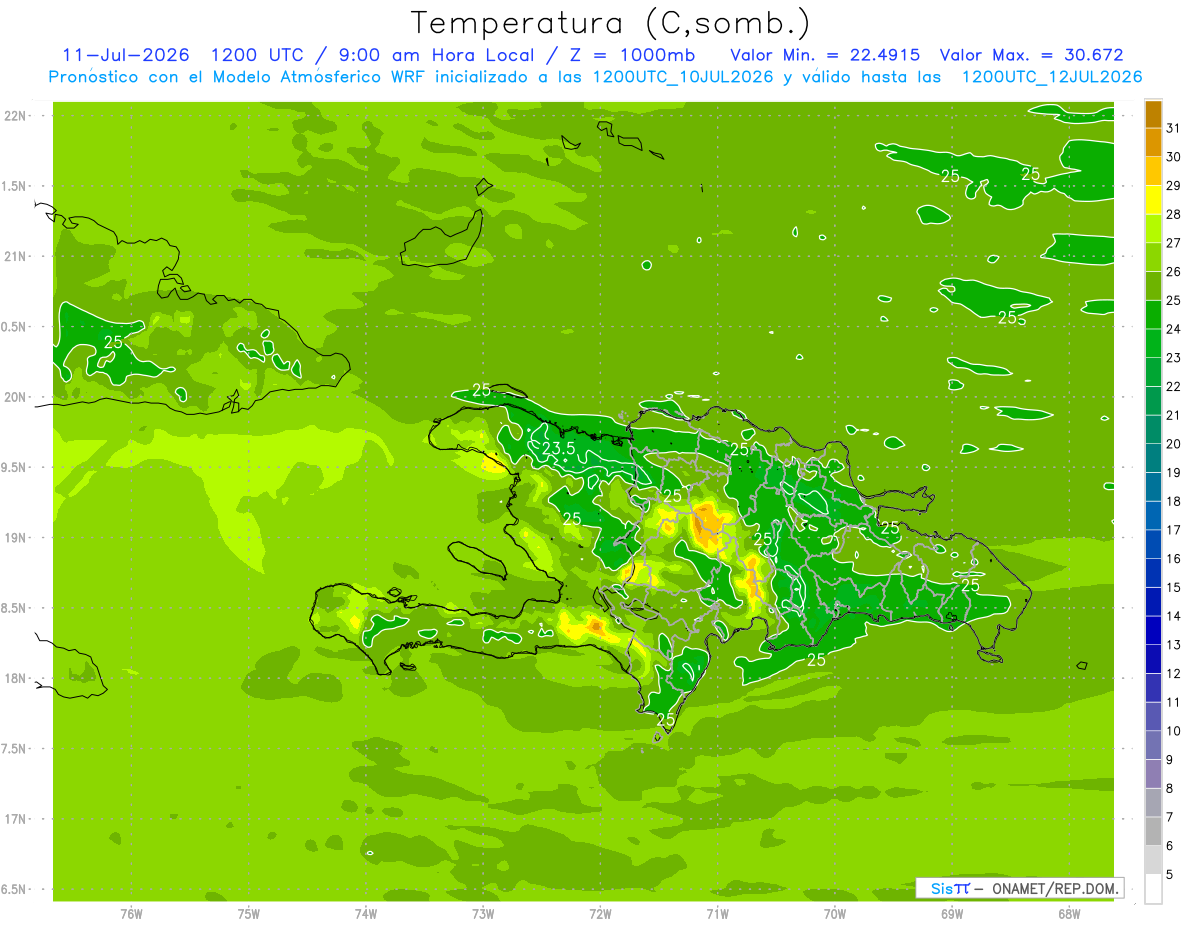Pick yellow legend swatch between 28 and 29
This screenshot has height=927, width=1200.
click(x=1153, y=200)
